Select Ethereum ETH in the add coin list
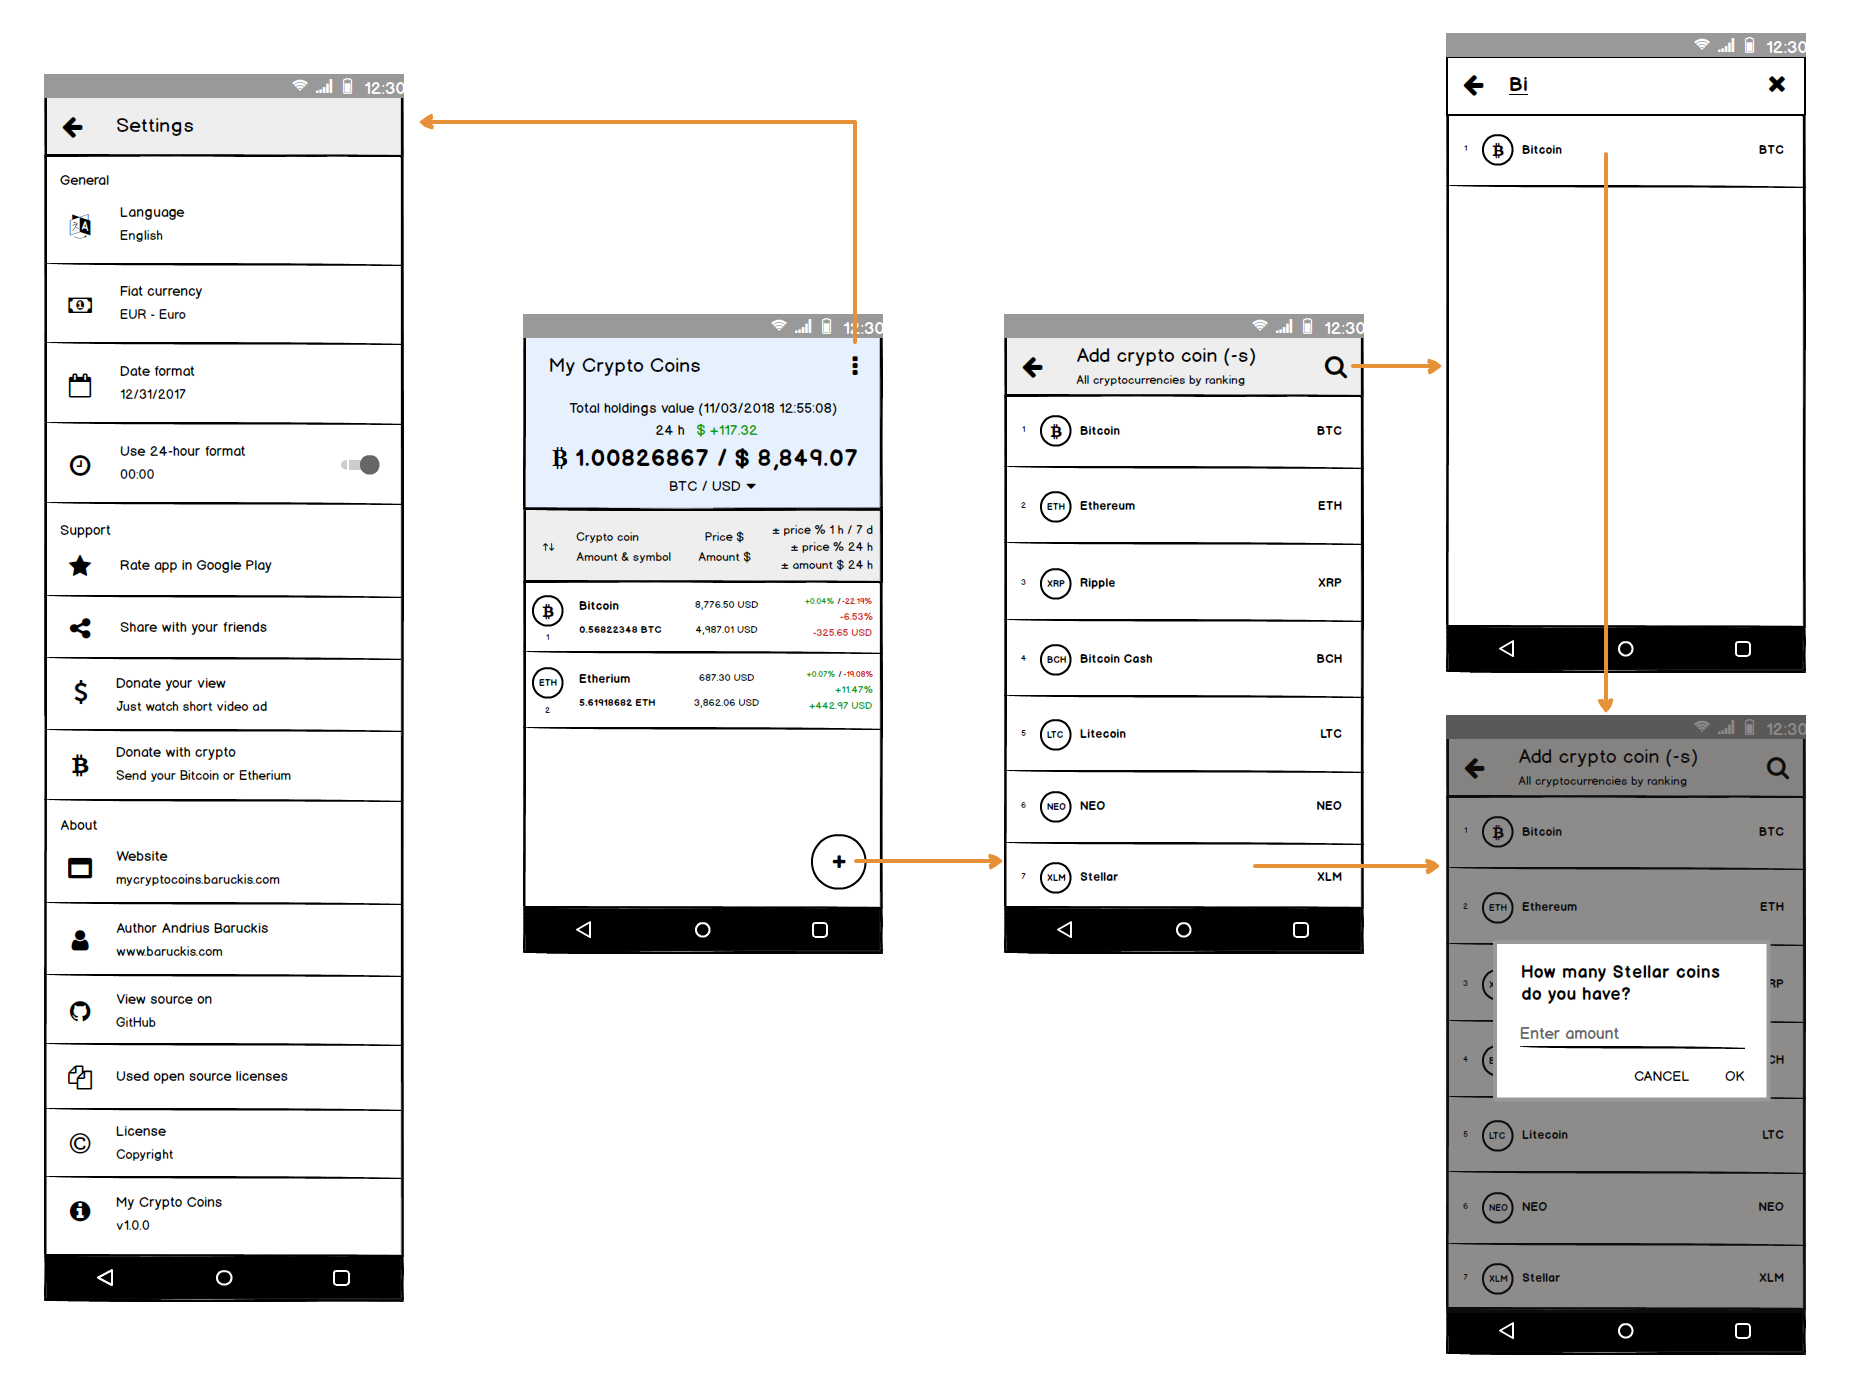The image size is (1852, 1388). click(1184, 506)
